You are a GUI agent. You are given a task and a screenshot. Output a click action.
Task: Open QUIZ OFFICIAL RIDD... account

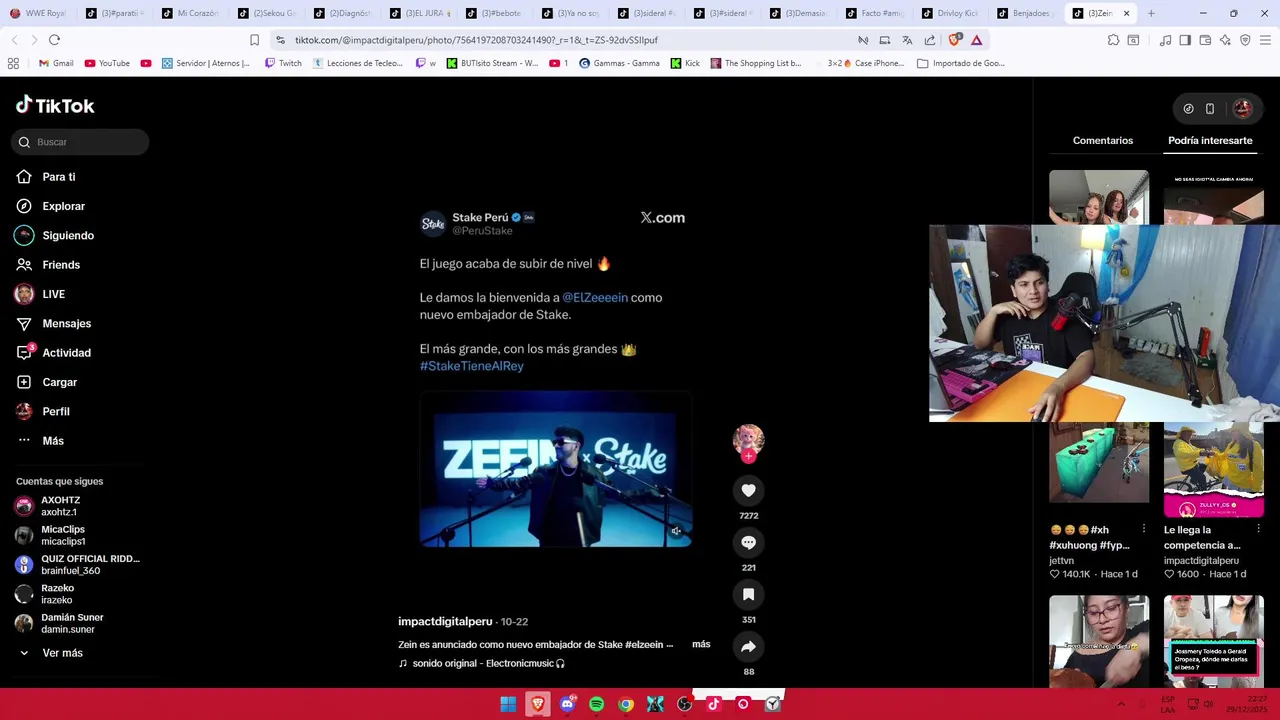(78, 564)
